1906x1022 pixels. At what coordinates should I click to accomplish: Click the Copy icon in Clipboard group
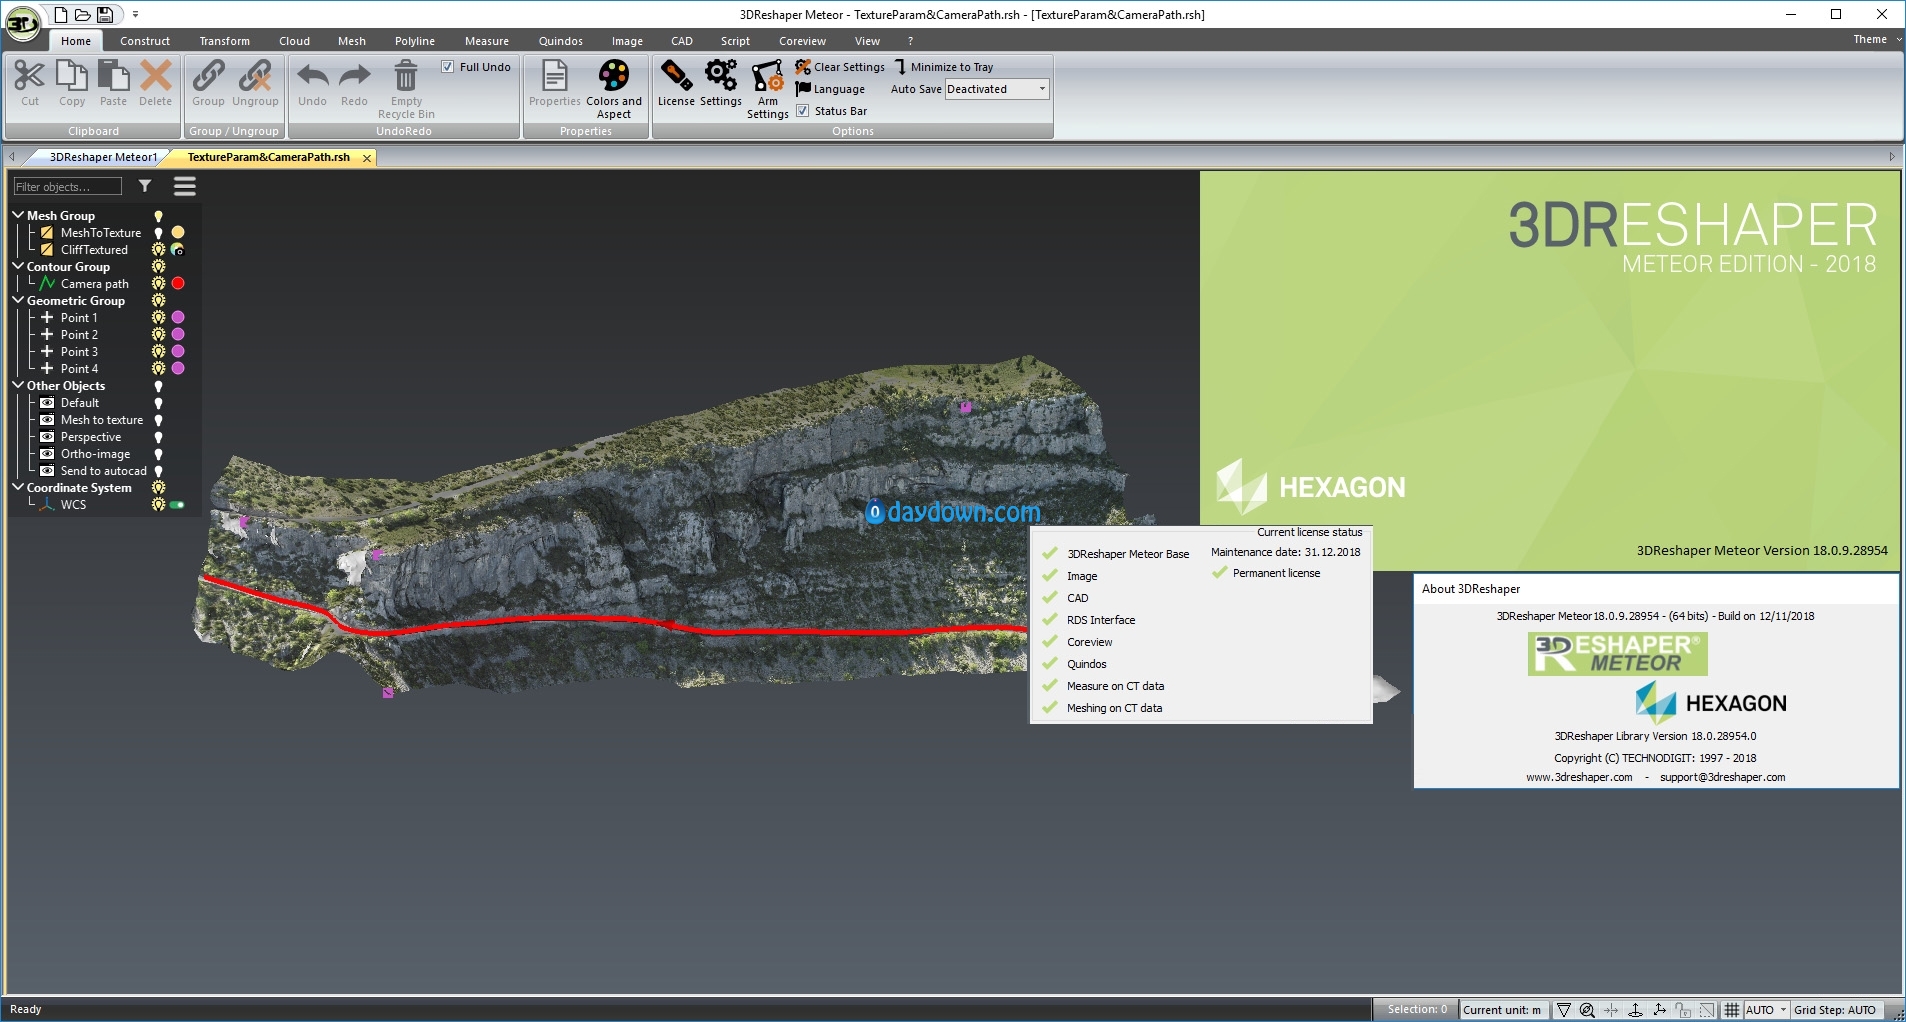[72, 76]
